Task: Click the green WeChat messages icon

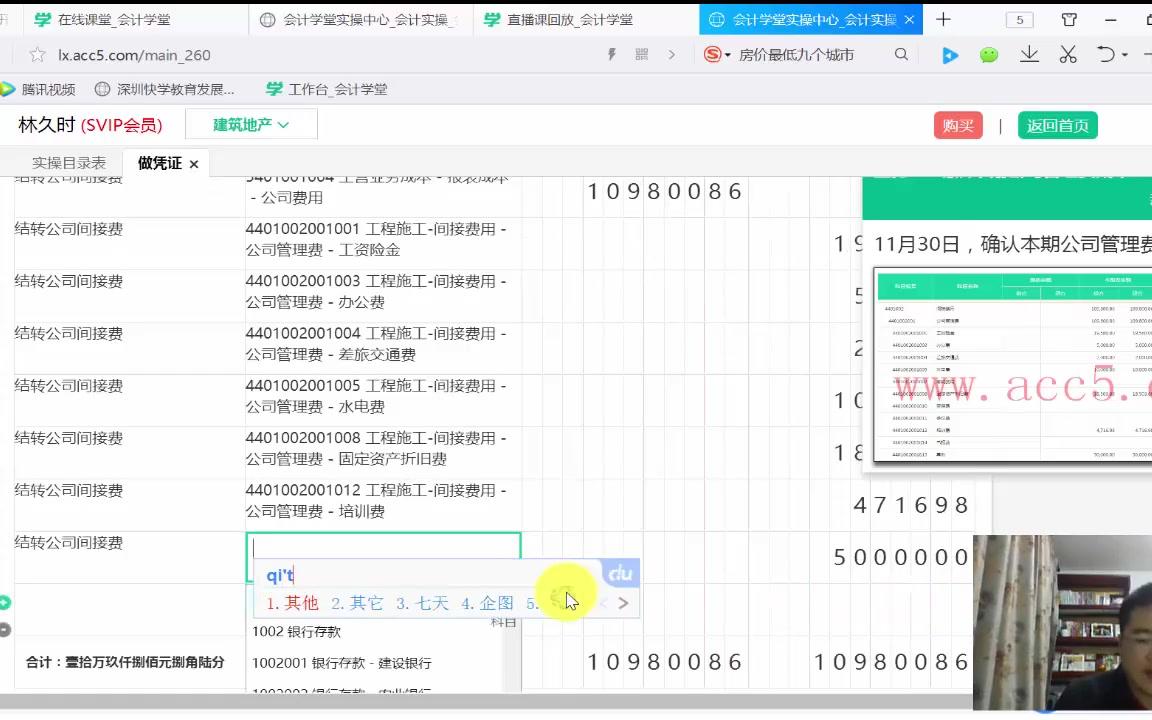Action: 989,56
